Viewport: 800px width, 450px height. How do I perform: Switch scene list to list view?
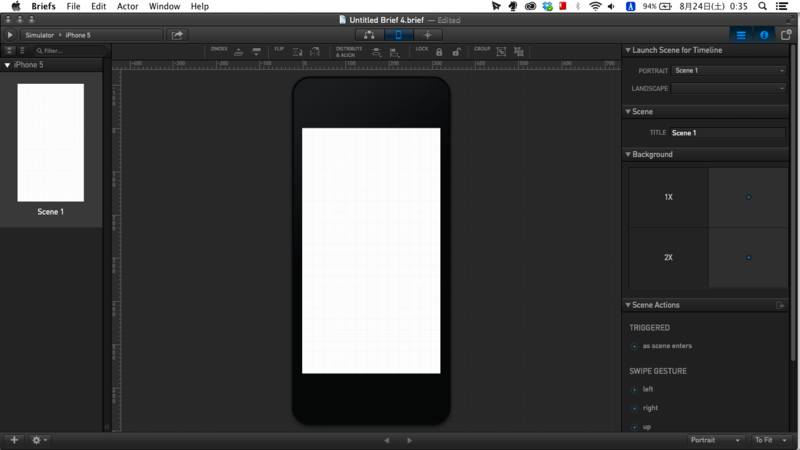tap(22, 51)
